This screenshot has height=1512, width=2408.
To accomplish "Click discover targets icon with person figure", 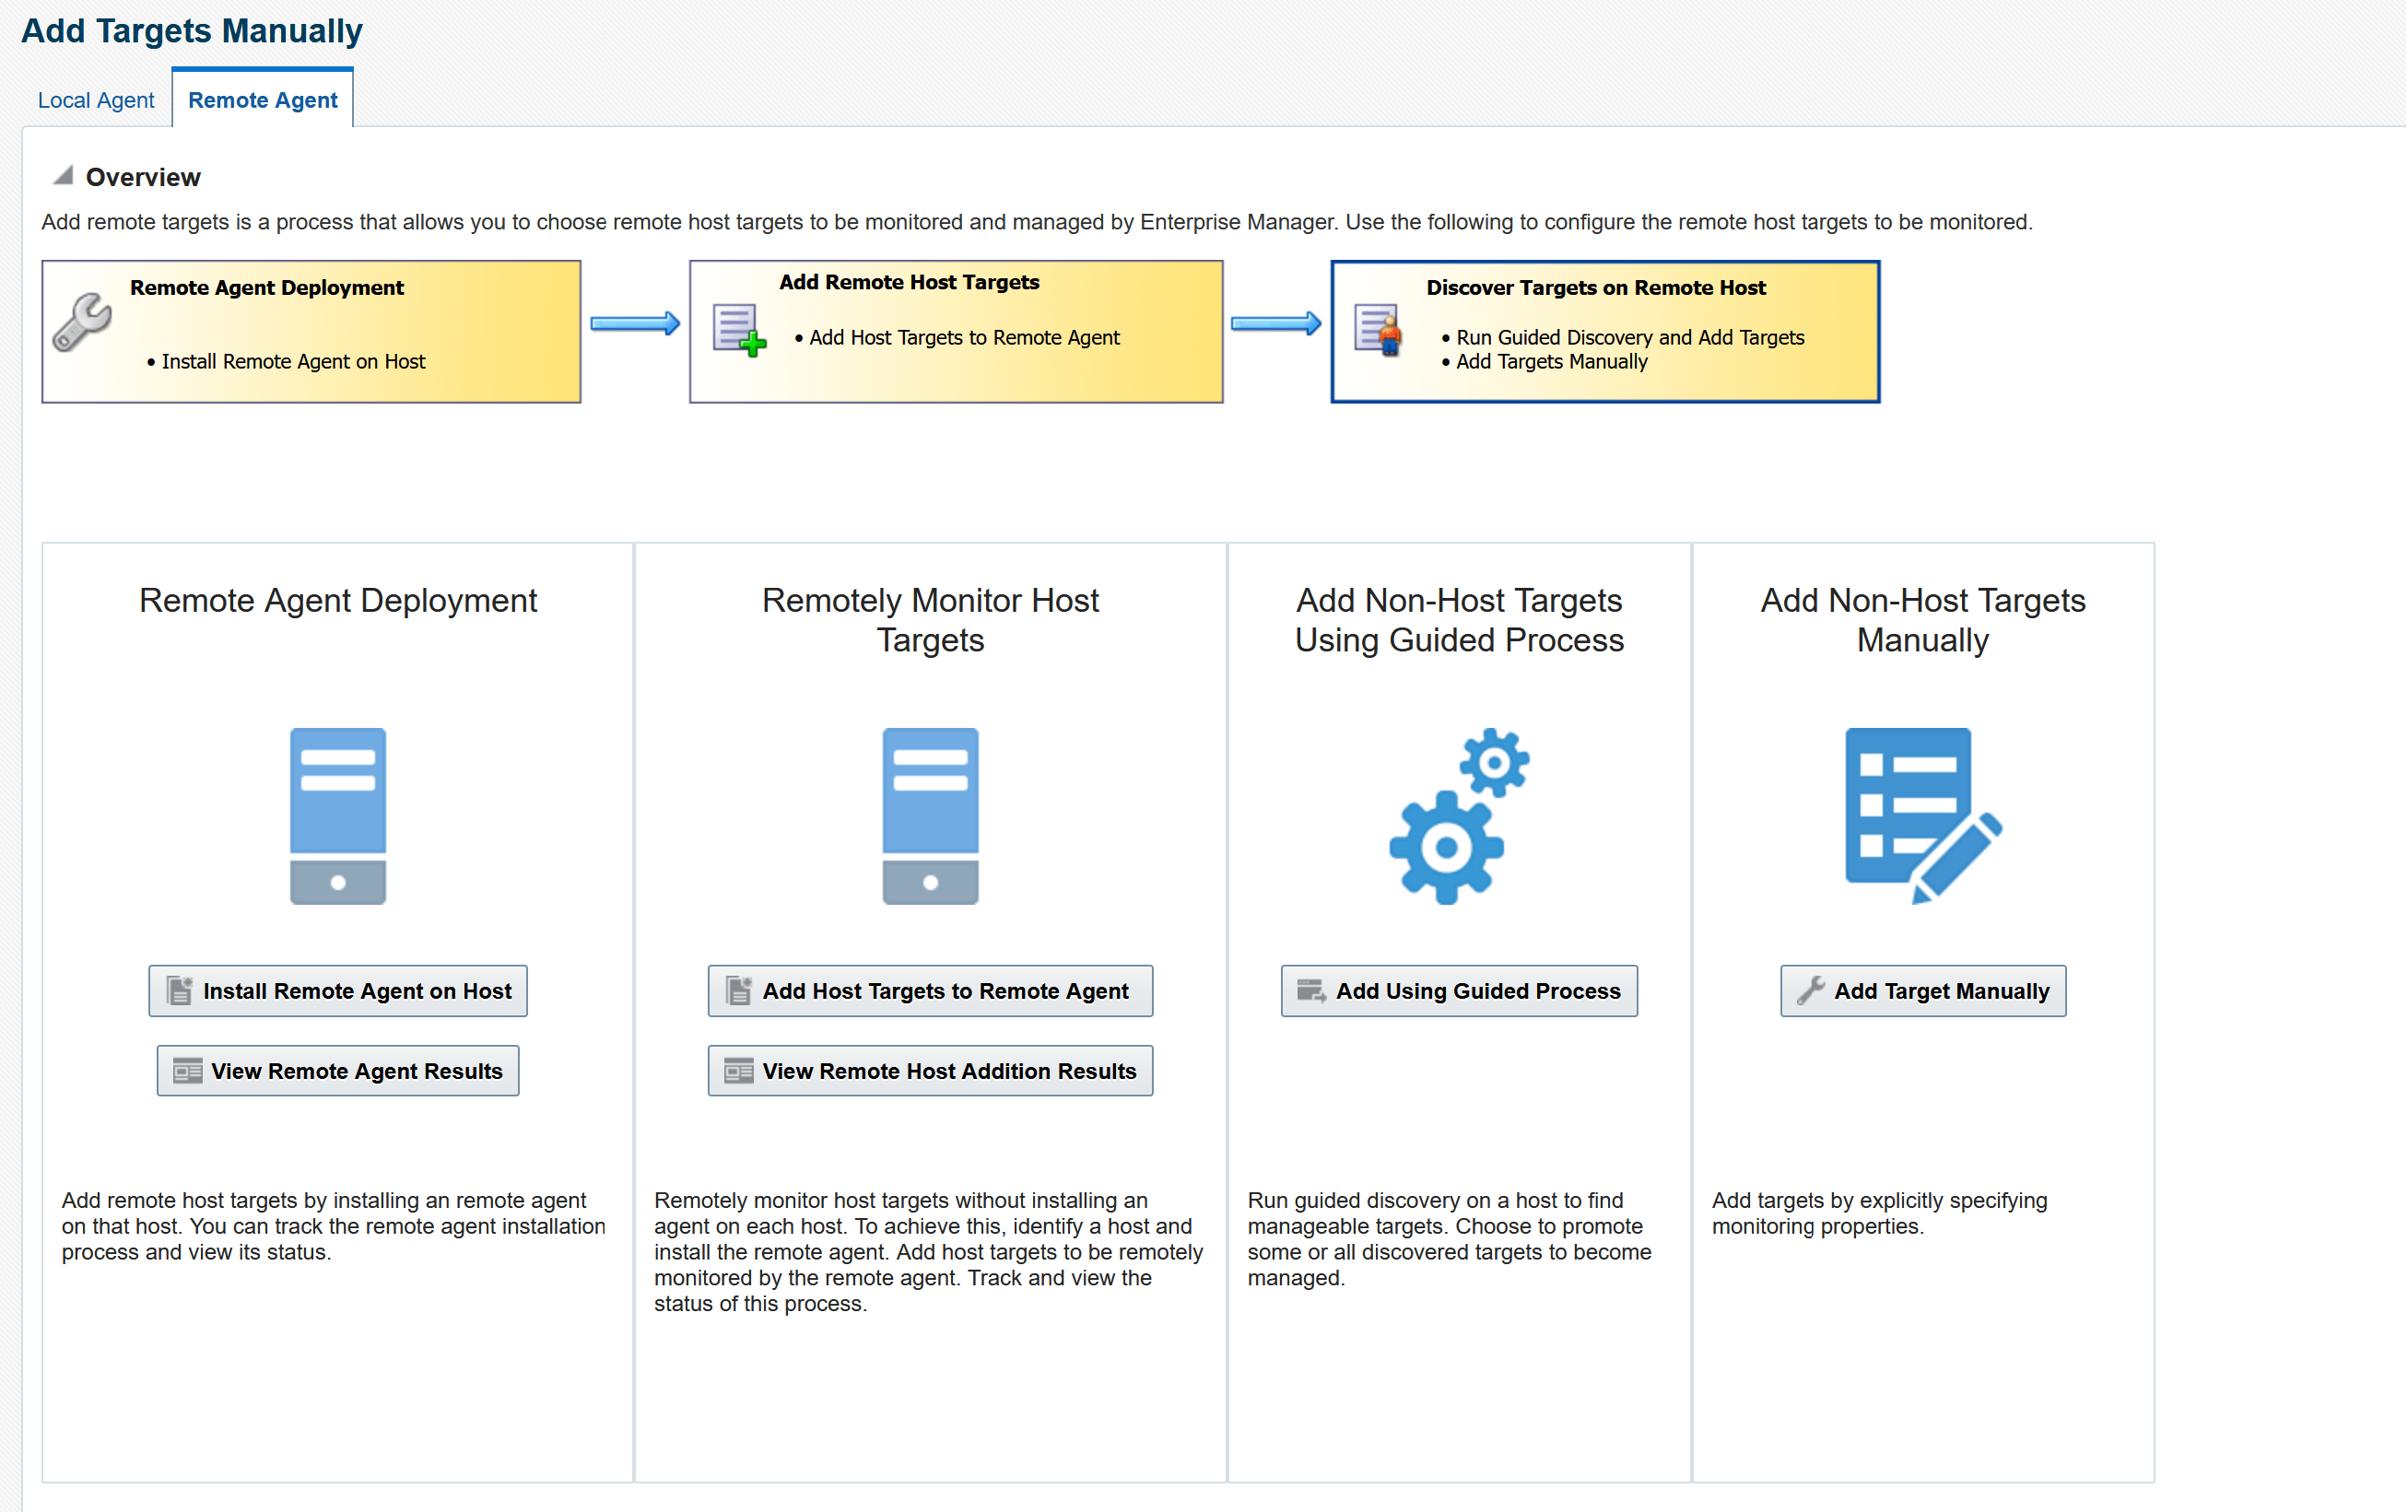I will [1378, 330].
